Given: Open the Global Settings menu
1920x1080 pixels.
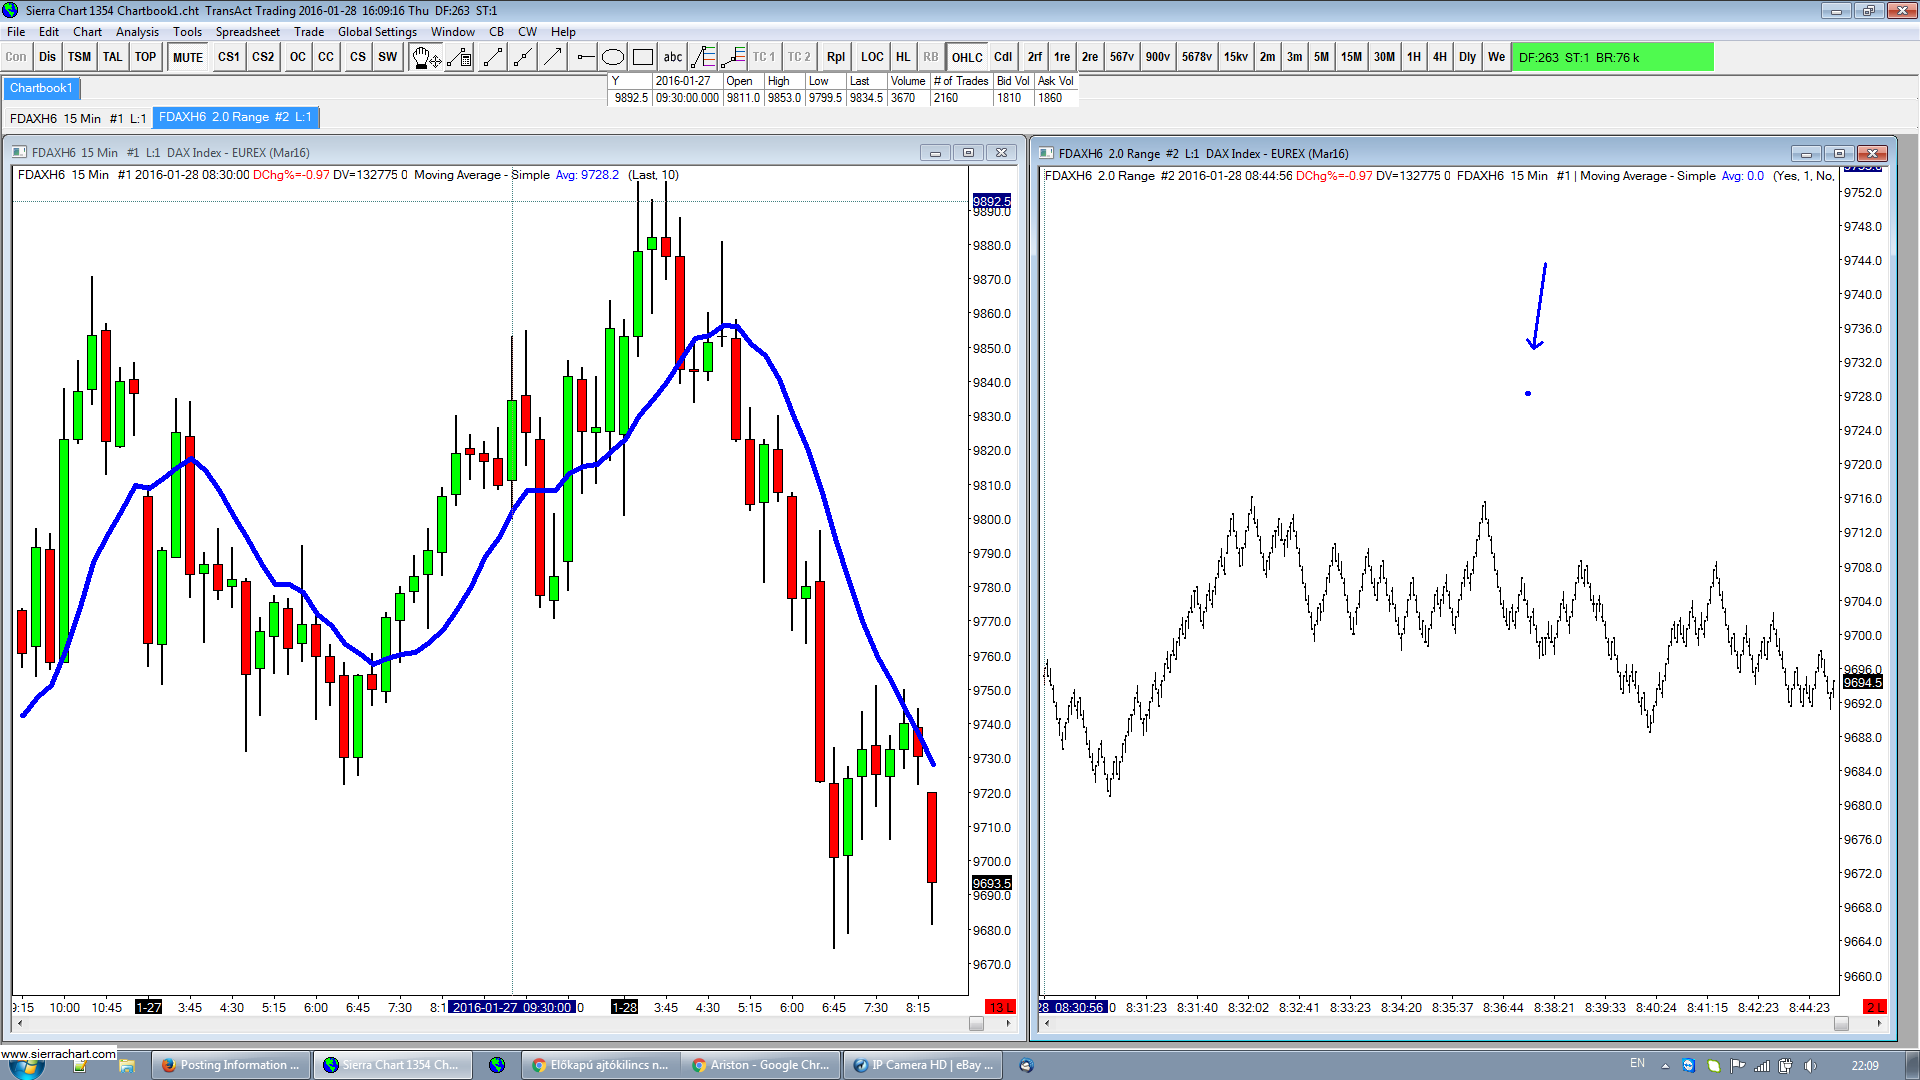Looking at the screenshot, I should pos(377,32).
